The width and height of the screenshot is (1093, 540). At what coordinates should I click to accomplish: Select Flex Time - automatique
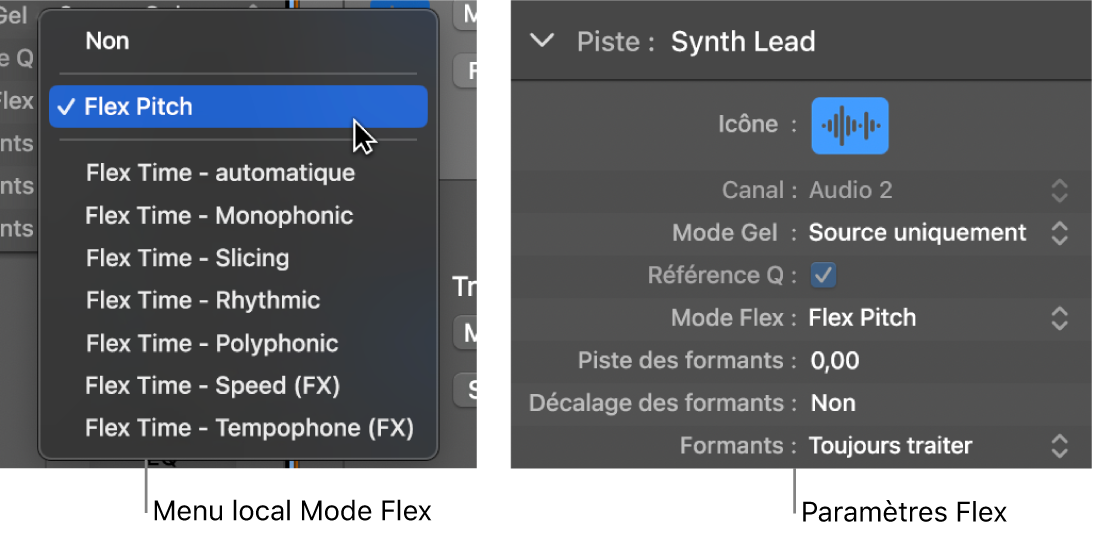220,173
